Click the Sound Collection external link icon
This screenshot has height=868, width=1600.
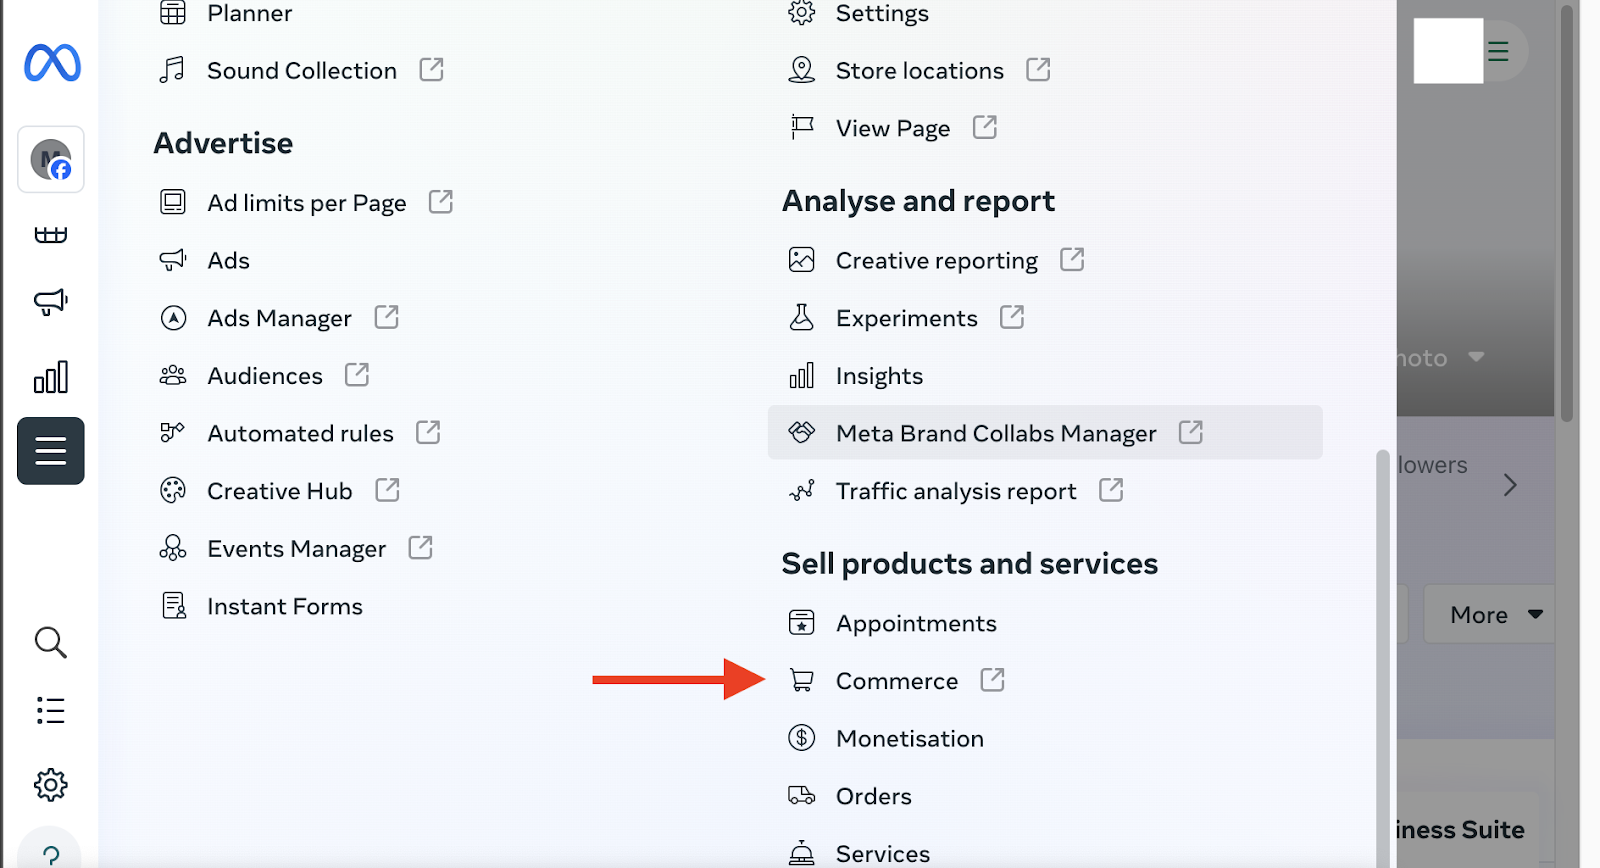pyautogui.click(x=431, y=70)
